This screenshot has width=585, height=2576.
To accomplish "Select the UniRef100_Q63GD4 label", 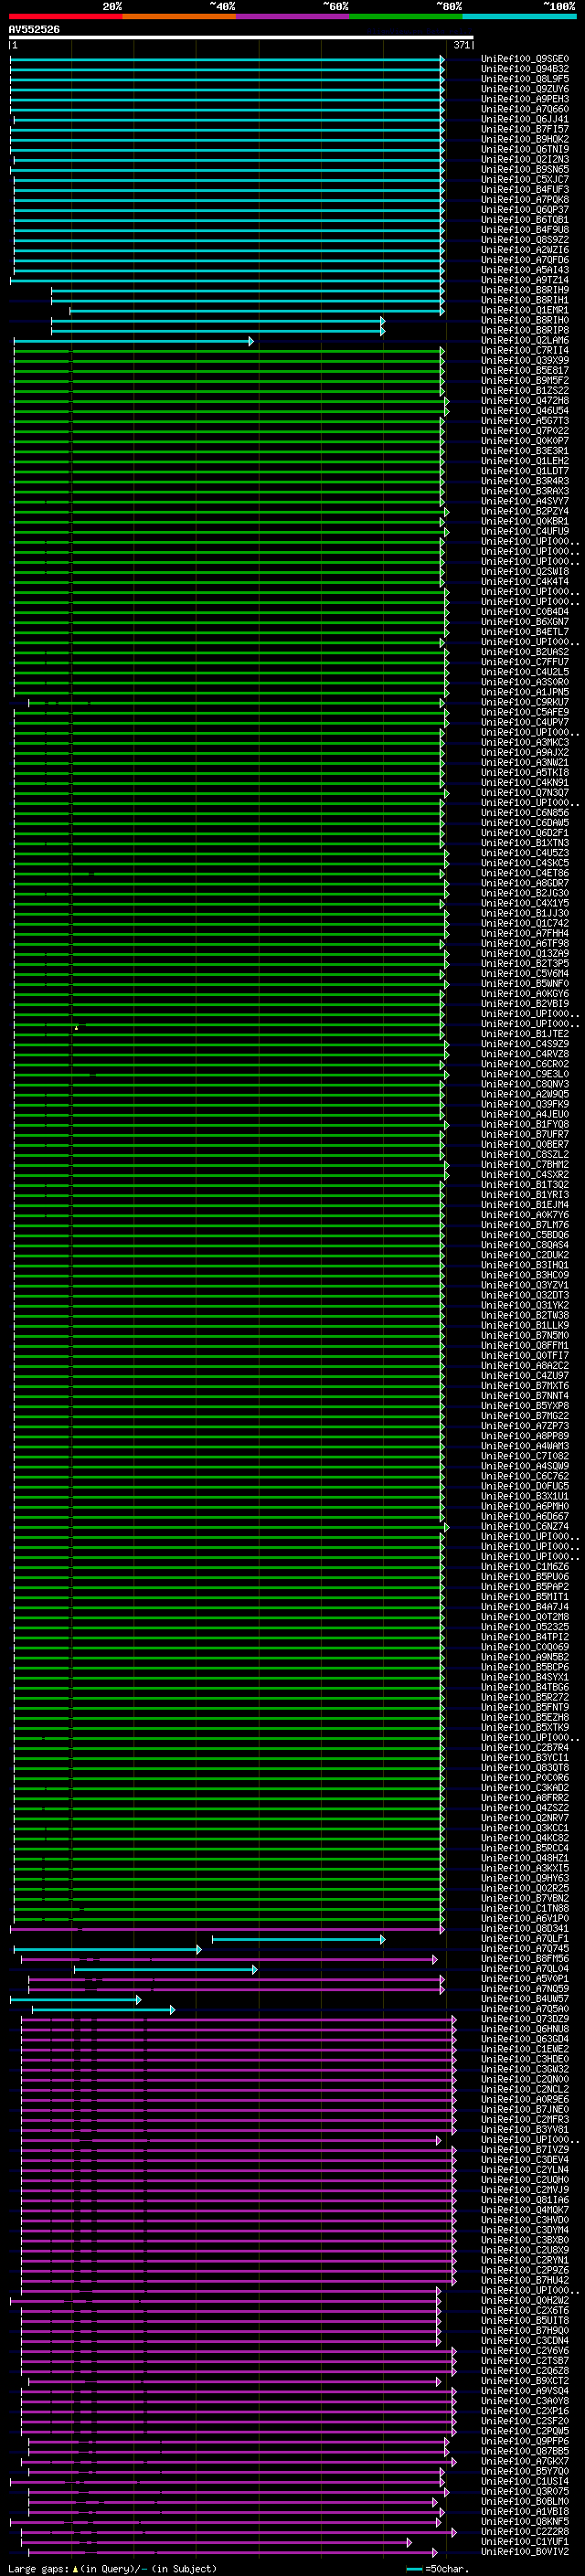I will click(x=525, y=2039).
